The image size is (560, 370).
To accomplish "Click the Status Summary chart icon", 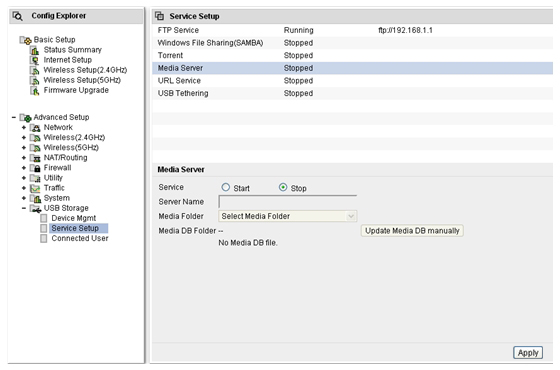I will pos(35,50).
